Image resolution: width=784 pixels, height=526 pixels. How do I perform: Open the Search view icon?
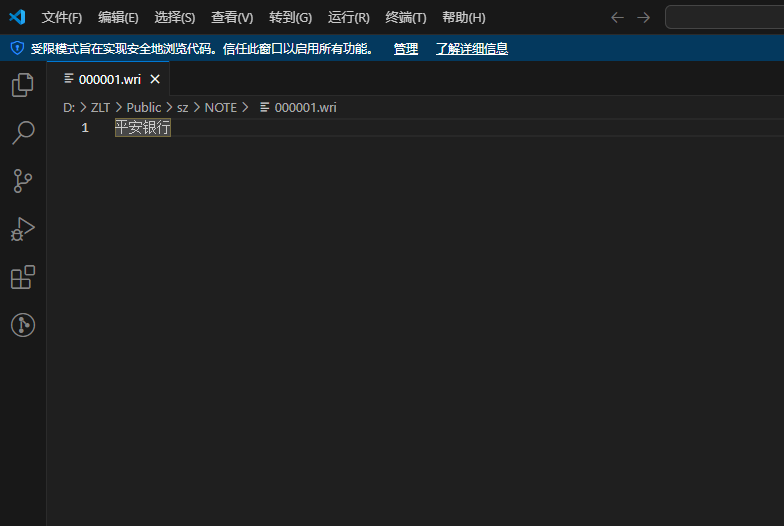(x=22, y=133)
